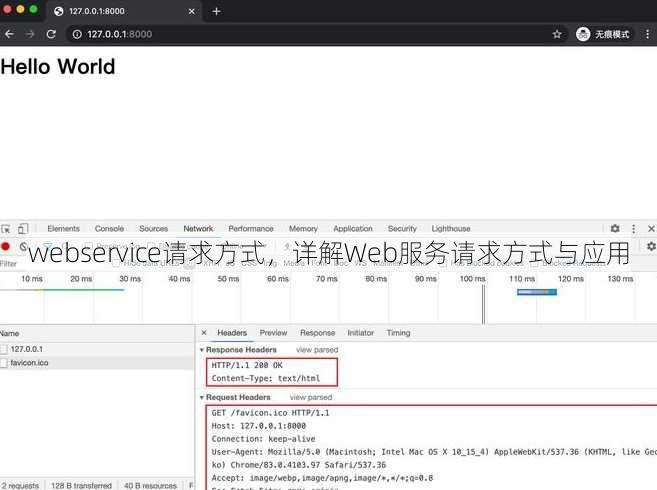This screenshot has height=490, width=657.
Task: Open the Lighthouse panel
Action: pos(451,229)
